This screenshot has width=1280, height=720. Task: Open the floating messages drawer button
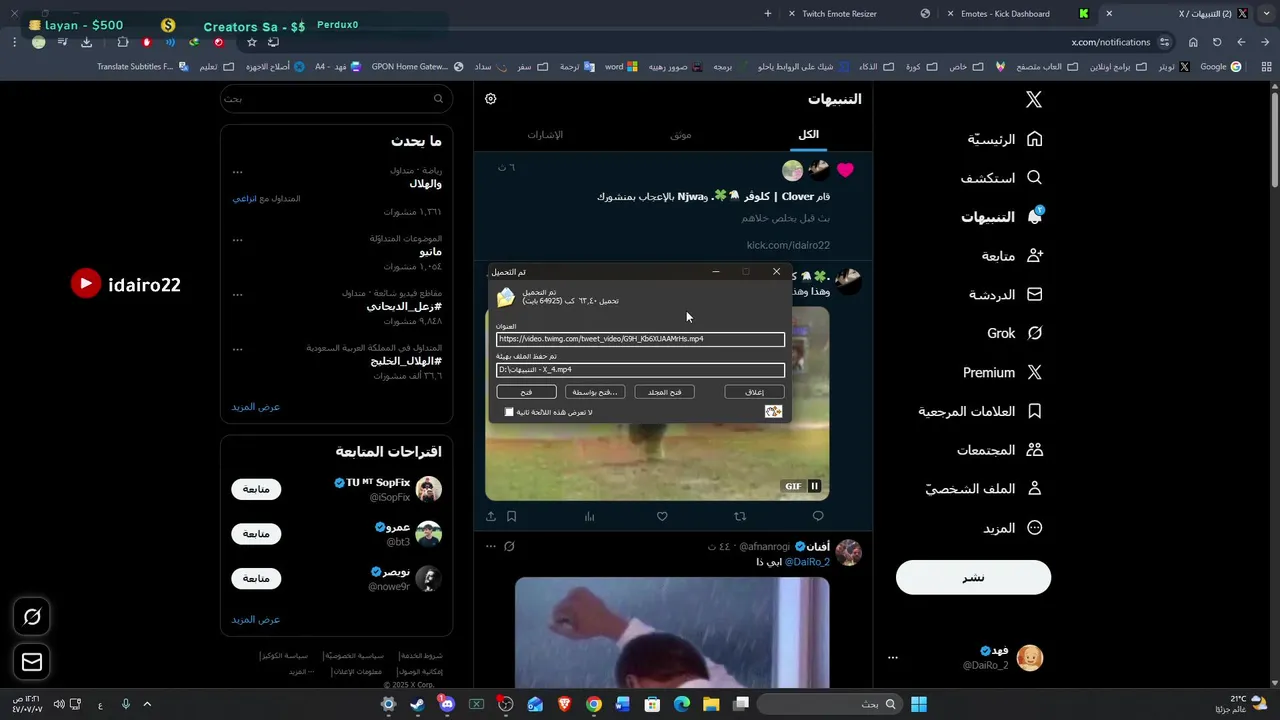[32, 662]
